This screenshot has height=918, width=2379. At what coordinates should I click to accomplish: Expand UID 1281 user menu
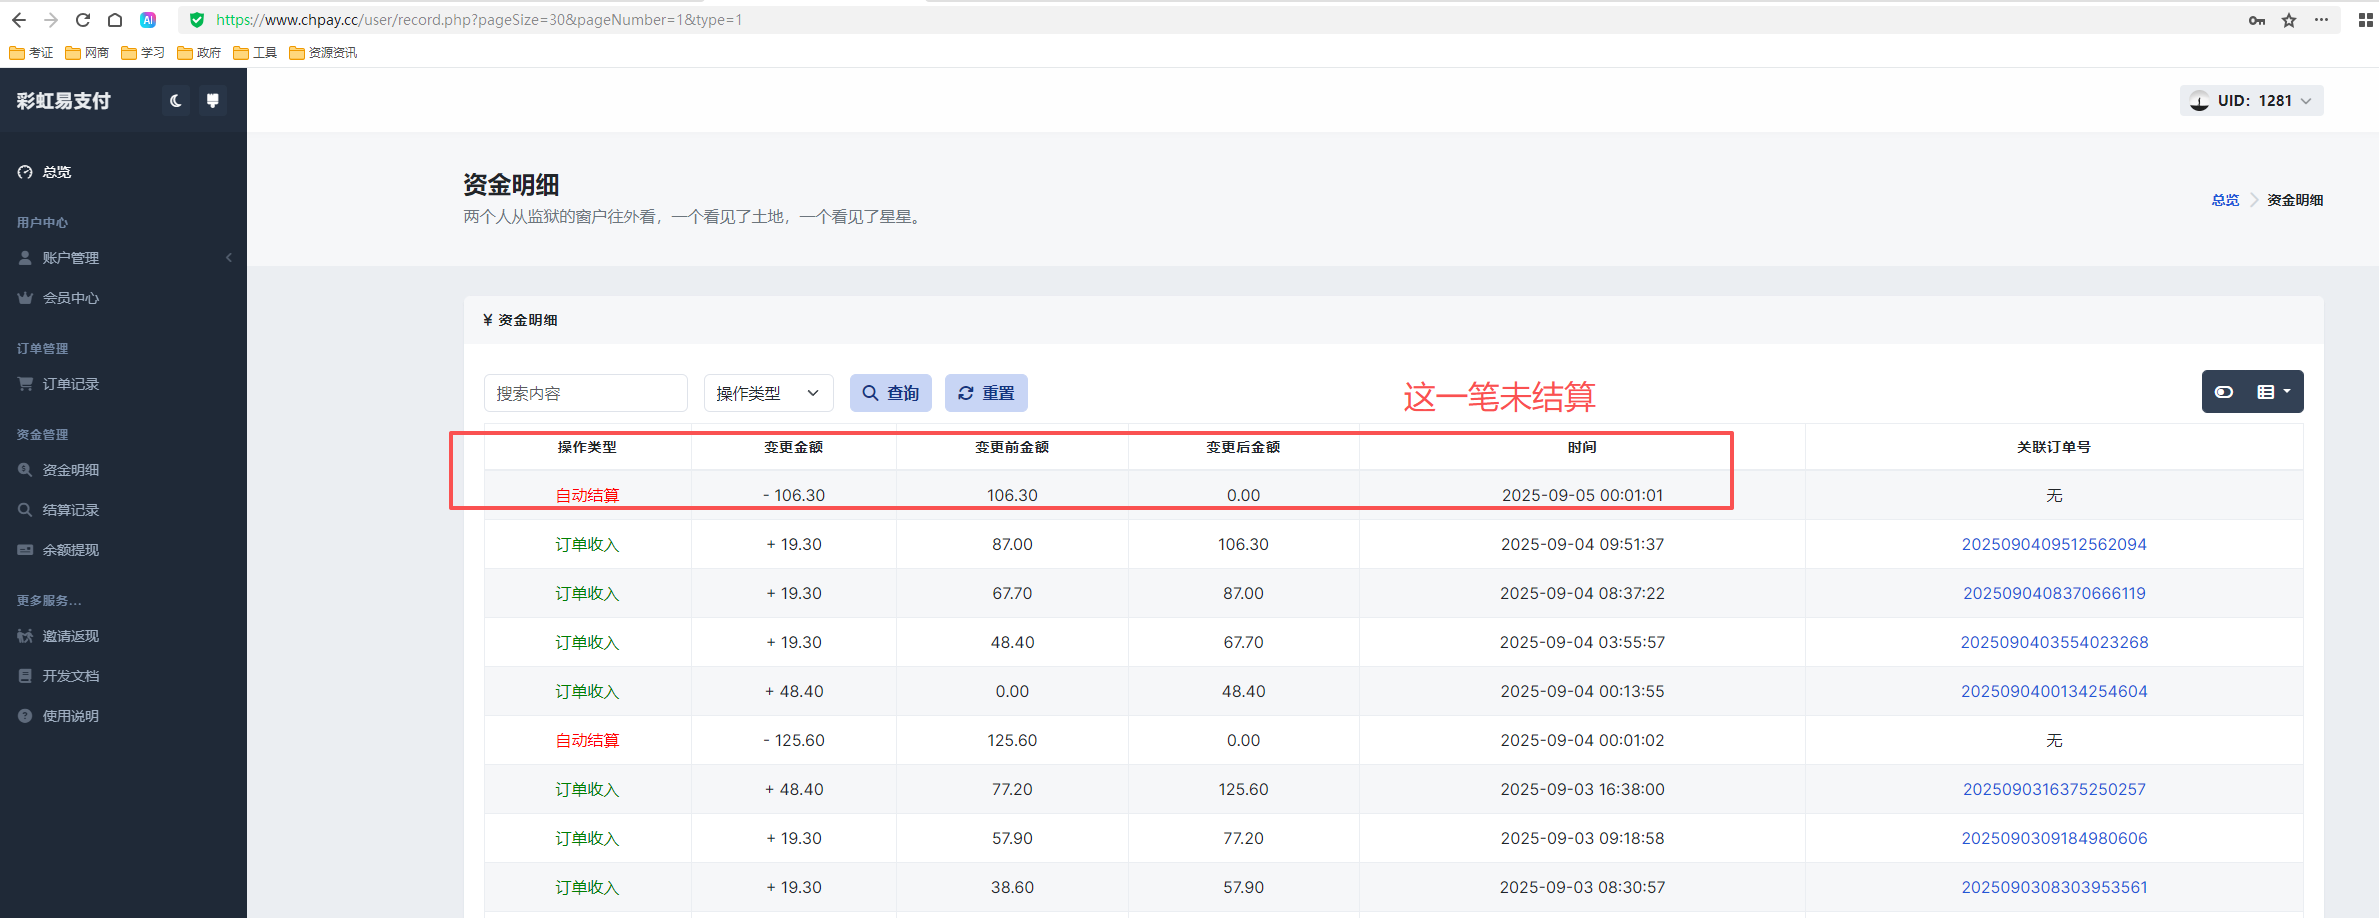(2251, 101)
